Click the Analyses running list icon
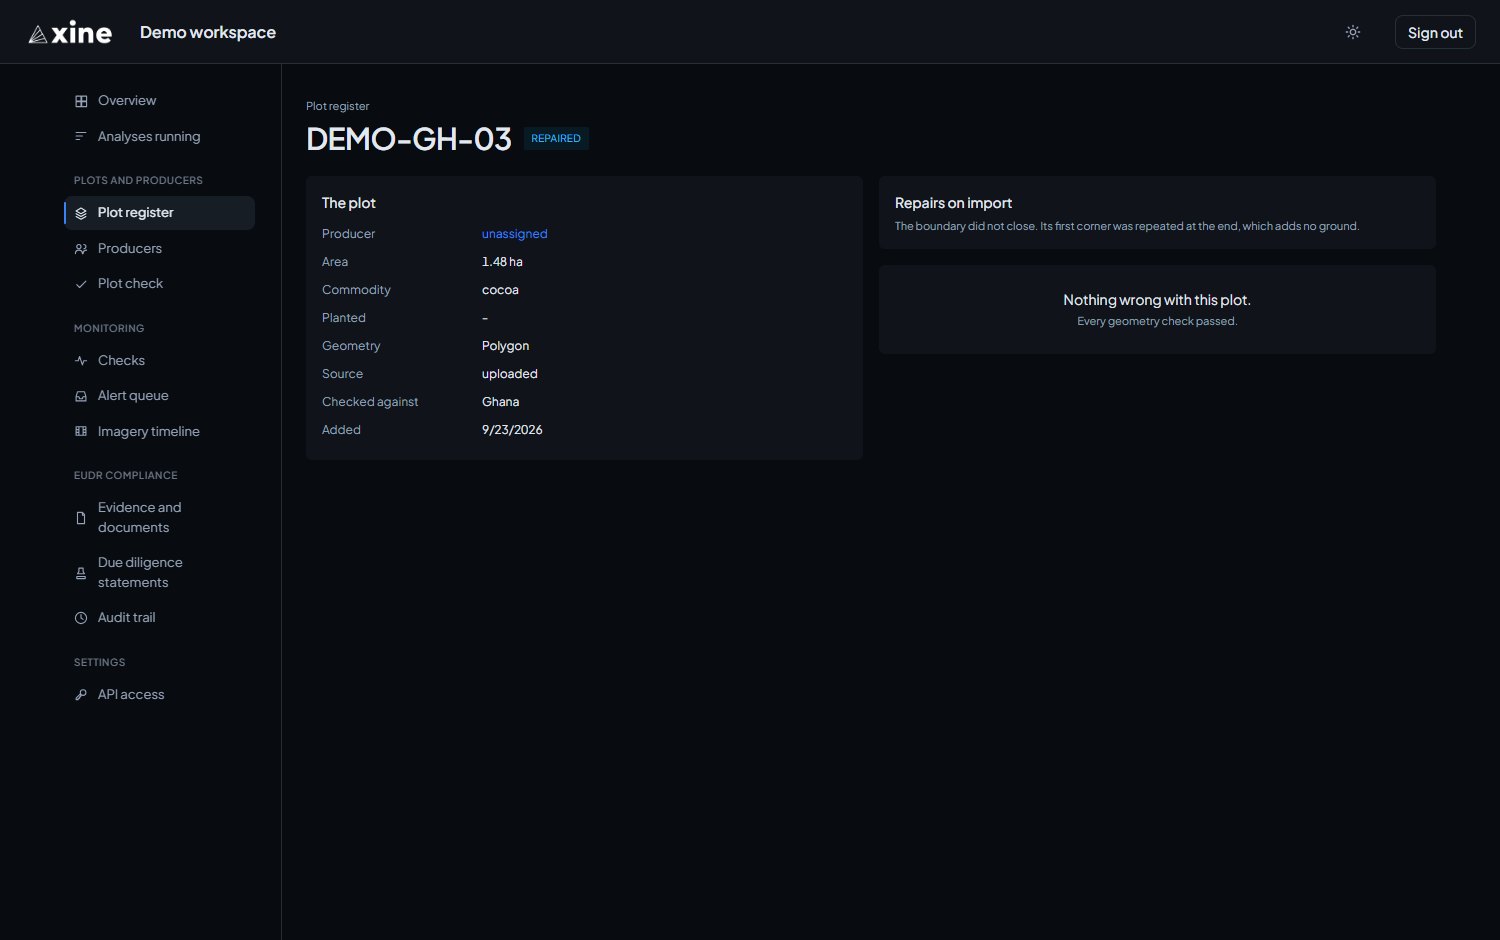Screen dimensions: 1500x940 (x=81, y=137)
